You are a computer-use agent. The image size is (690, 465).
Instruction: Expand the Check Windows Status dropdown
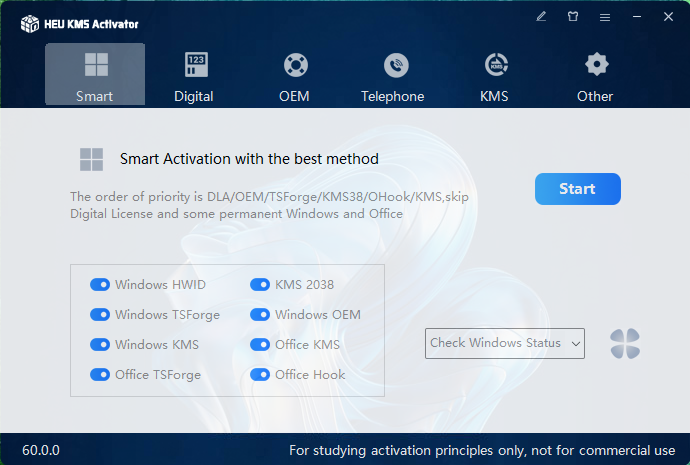click(505, 343)
